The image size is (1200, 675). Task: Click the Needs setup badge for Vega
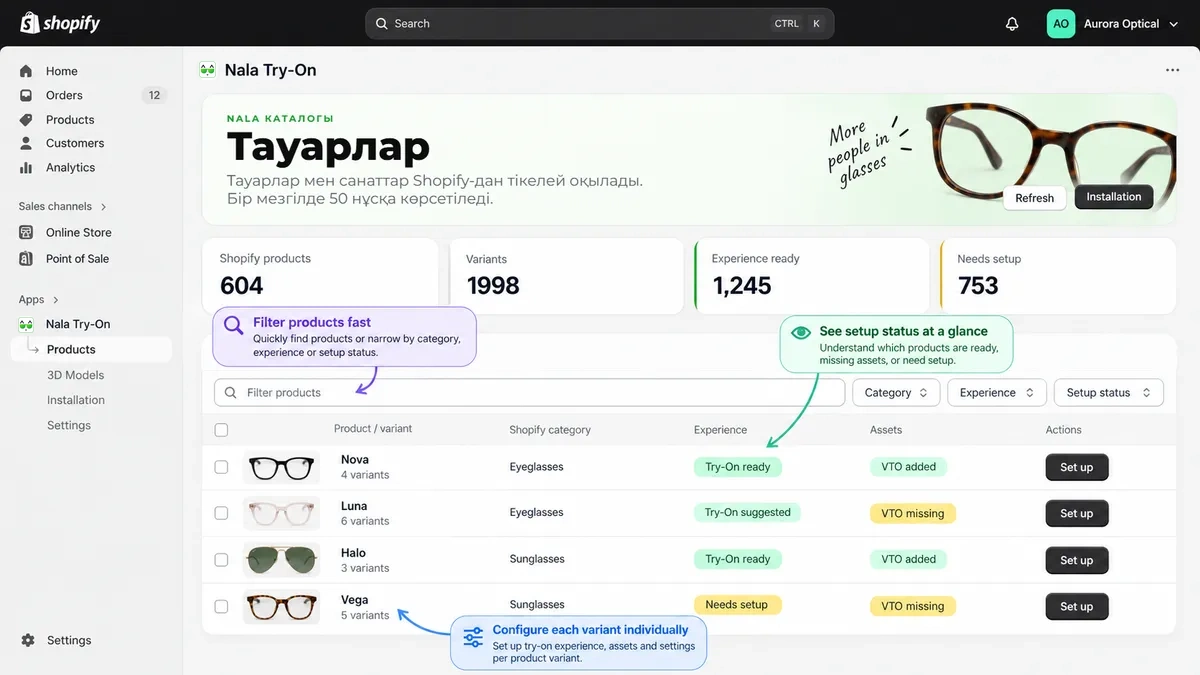click(737, 605)
